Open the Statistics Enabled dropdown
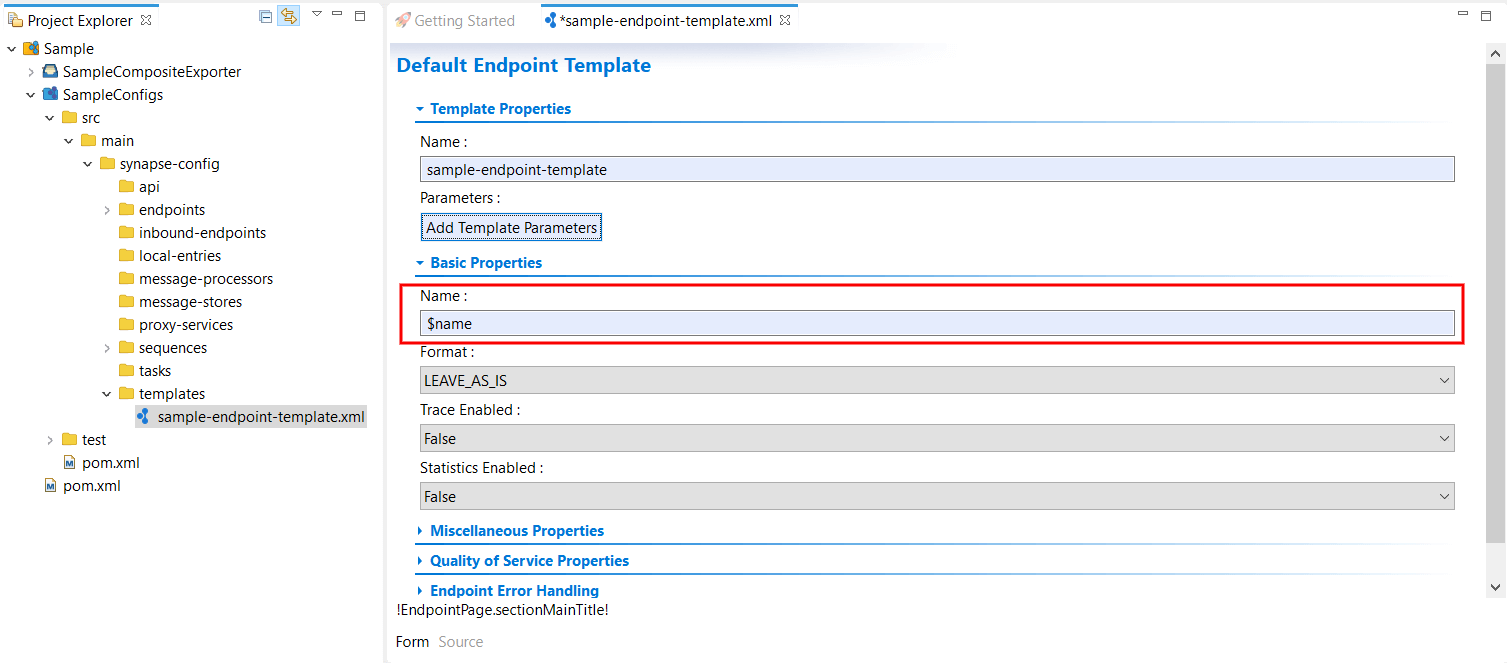1507x663 pixels. (x=1444, y=496)
